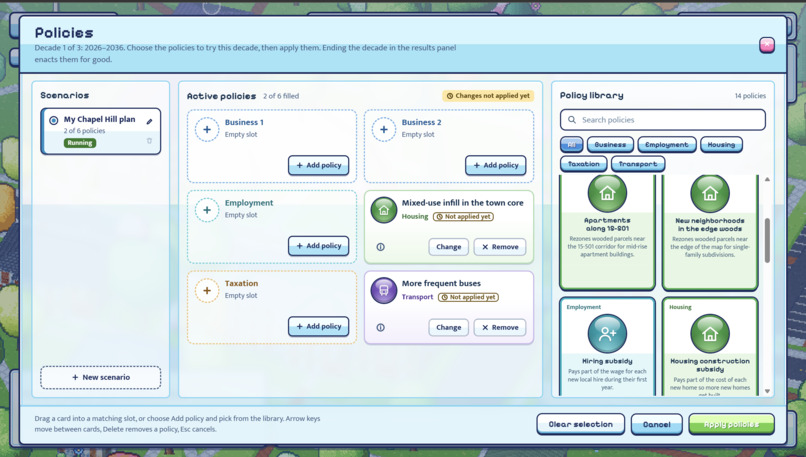The height and width of the screenshot is (457, 806).
Task: Click the Changes not applied yet badge
Action: 488,96
